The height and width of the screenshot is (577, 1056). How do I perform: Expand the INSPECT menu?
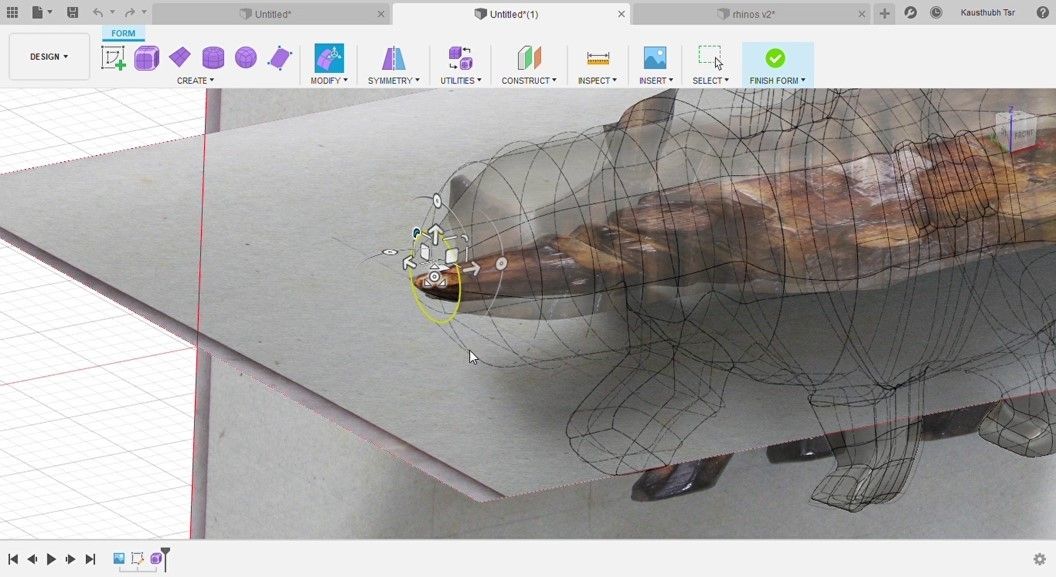(597, 81)
